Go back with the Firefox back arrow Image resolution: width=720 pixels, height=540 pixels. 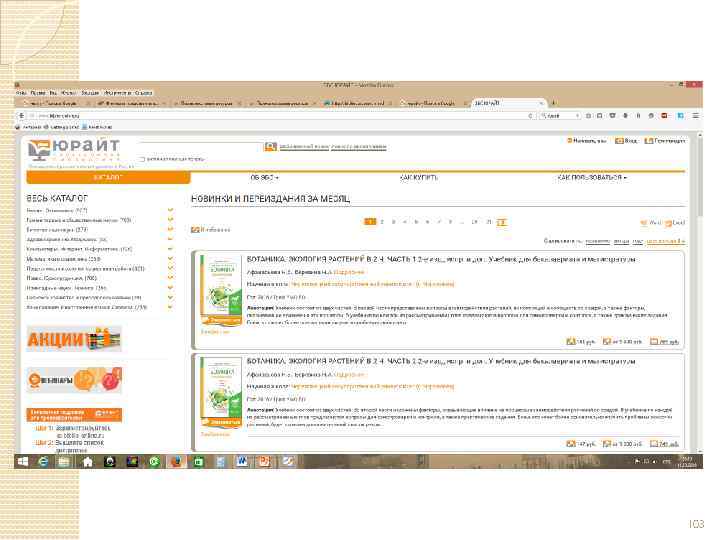pyautogui.click(x=22, y=116)
